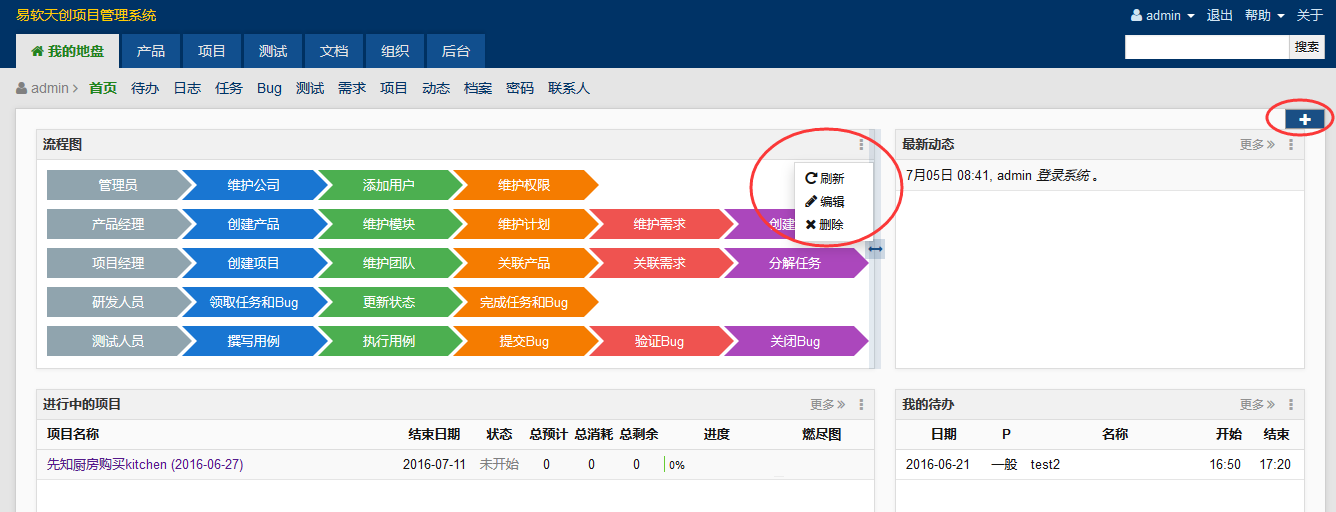Click 创建产品 flow step
Image resolution: width=1336 pixels, height=512 pixels.
tap(254, 224)
